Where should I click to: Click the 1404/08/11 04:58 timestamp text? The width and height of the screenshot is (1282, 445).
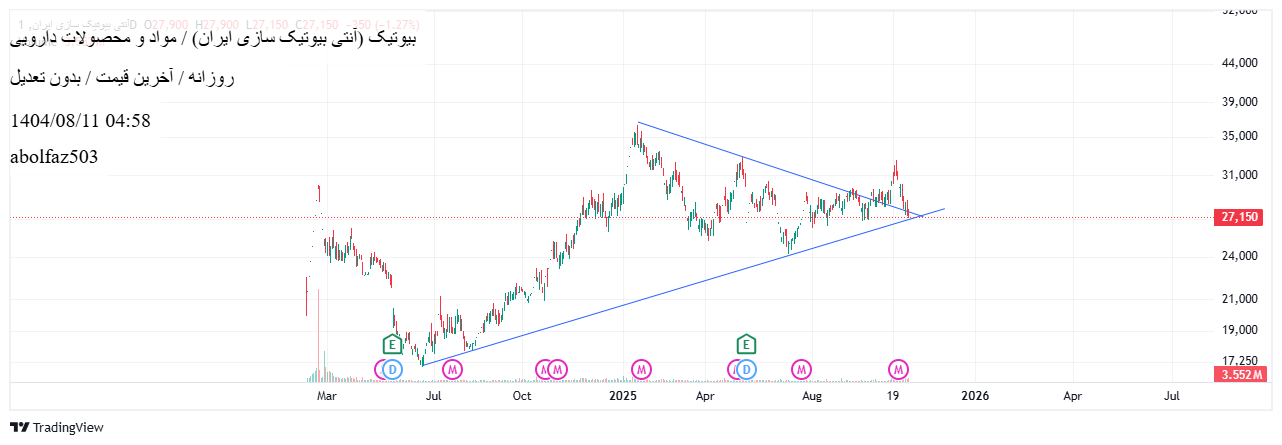coord(80,121)
